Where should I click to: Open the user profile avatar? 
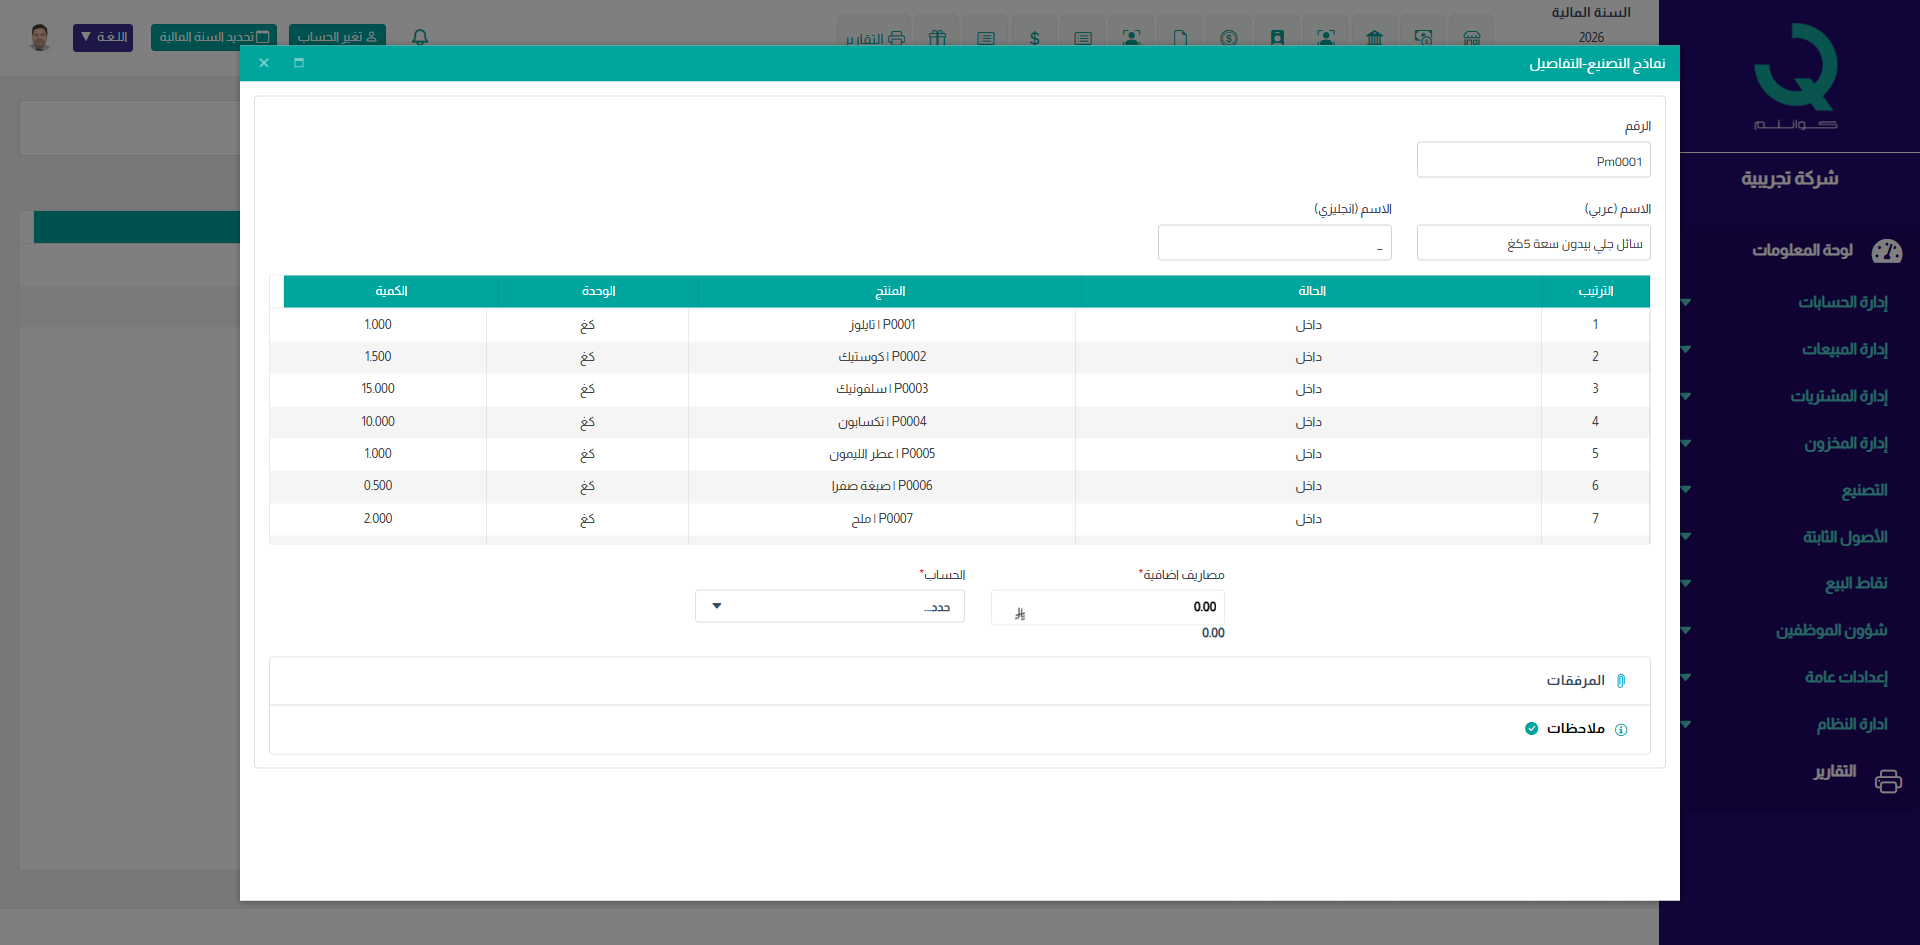click(40, 37)
